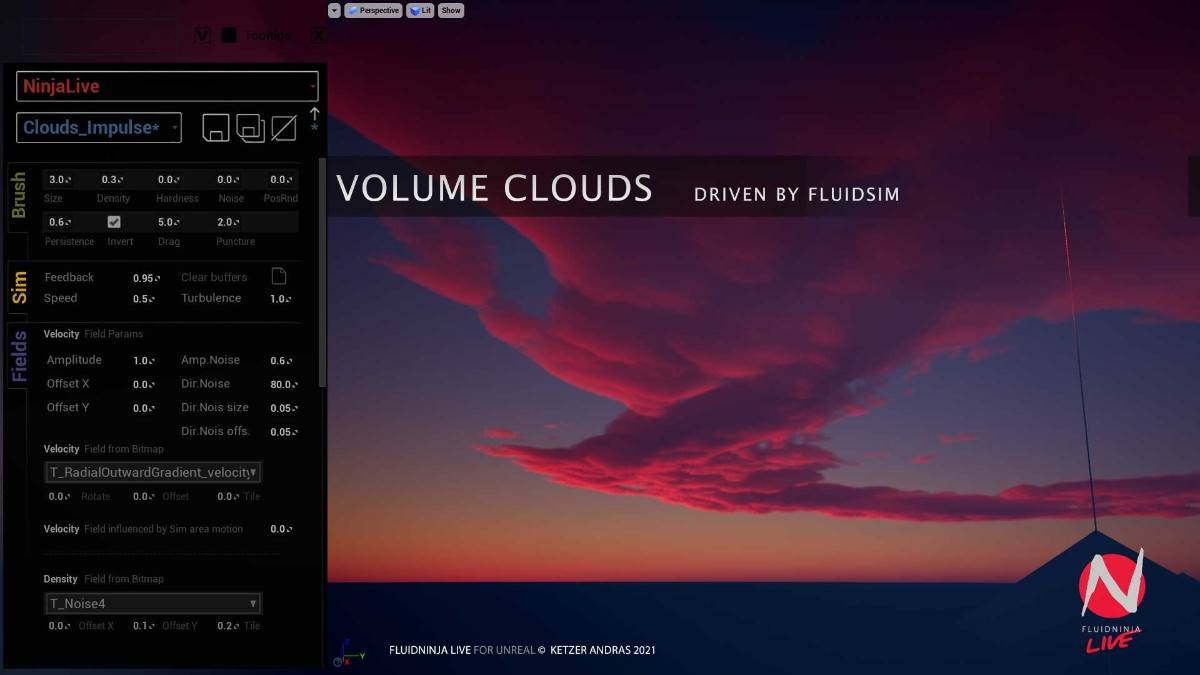Click the Feedback value 0.95
The height and width of the screenshot is (675, 1200).
coord(146,278)
